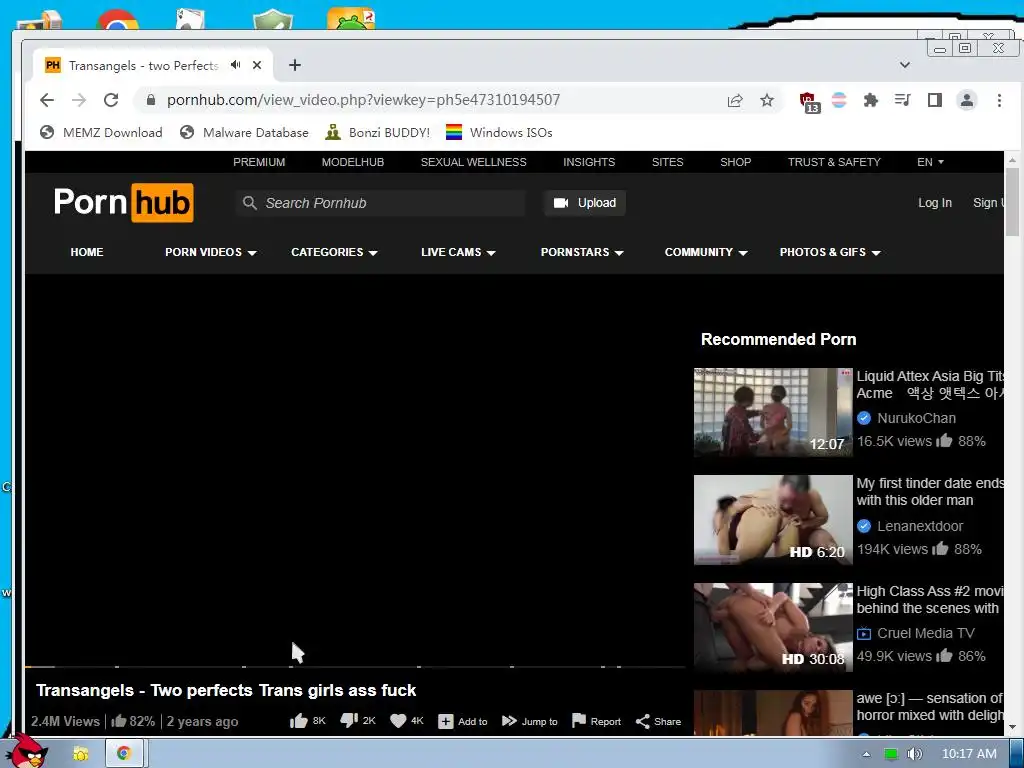Open the Cruel Media TV channel link
This screenshot has width=1024, height=768.
925,633
